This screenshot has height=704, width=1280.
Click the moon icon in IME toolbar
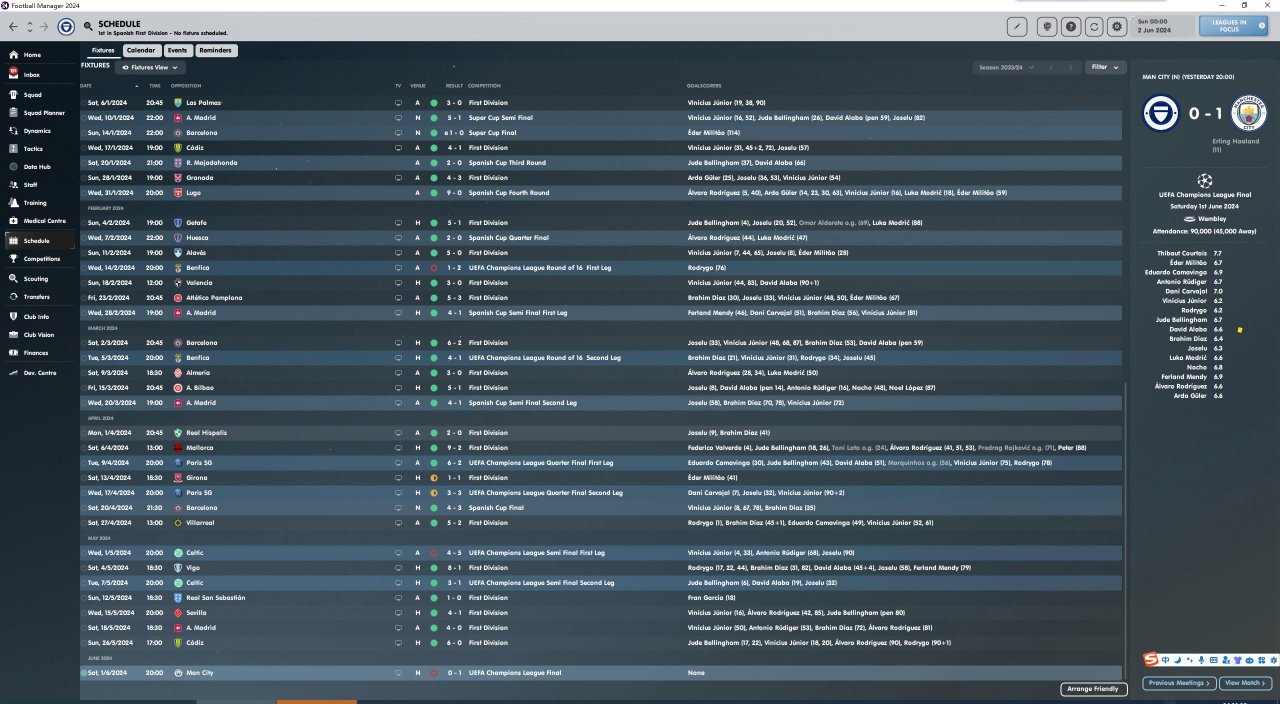pyautogui.click(x=1179, y=660)
